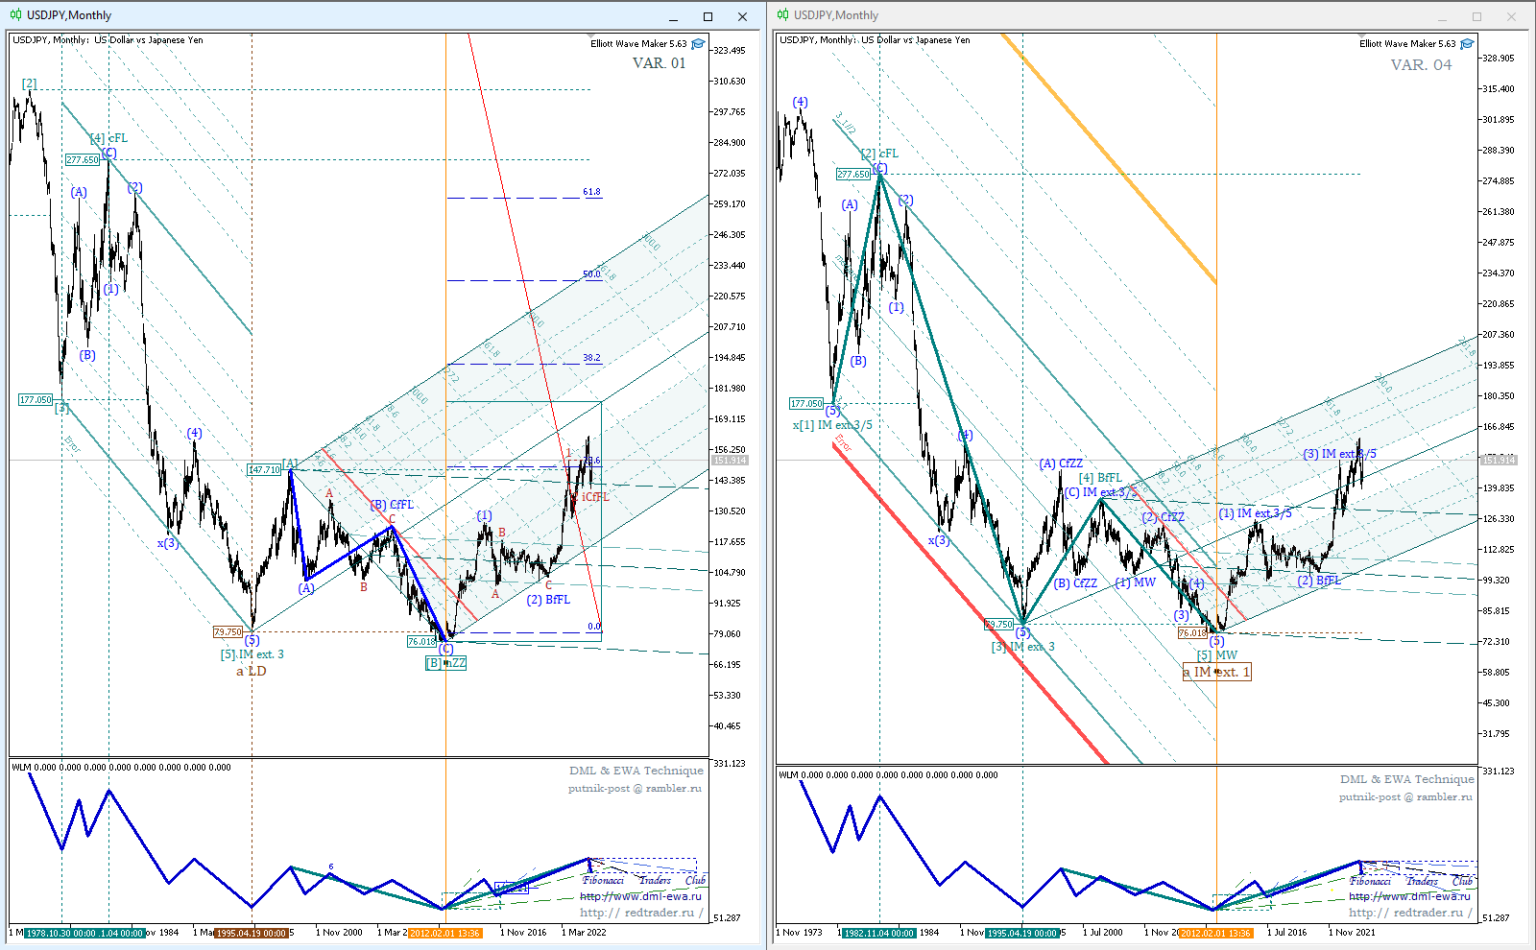Activate the right USDJPY,Monthly window title bar
The height and width of the screenshot is (950, 1536).
(1100, 15)
